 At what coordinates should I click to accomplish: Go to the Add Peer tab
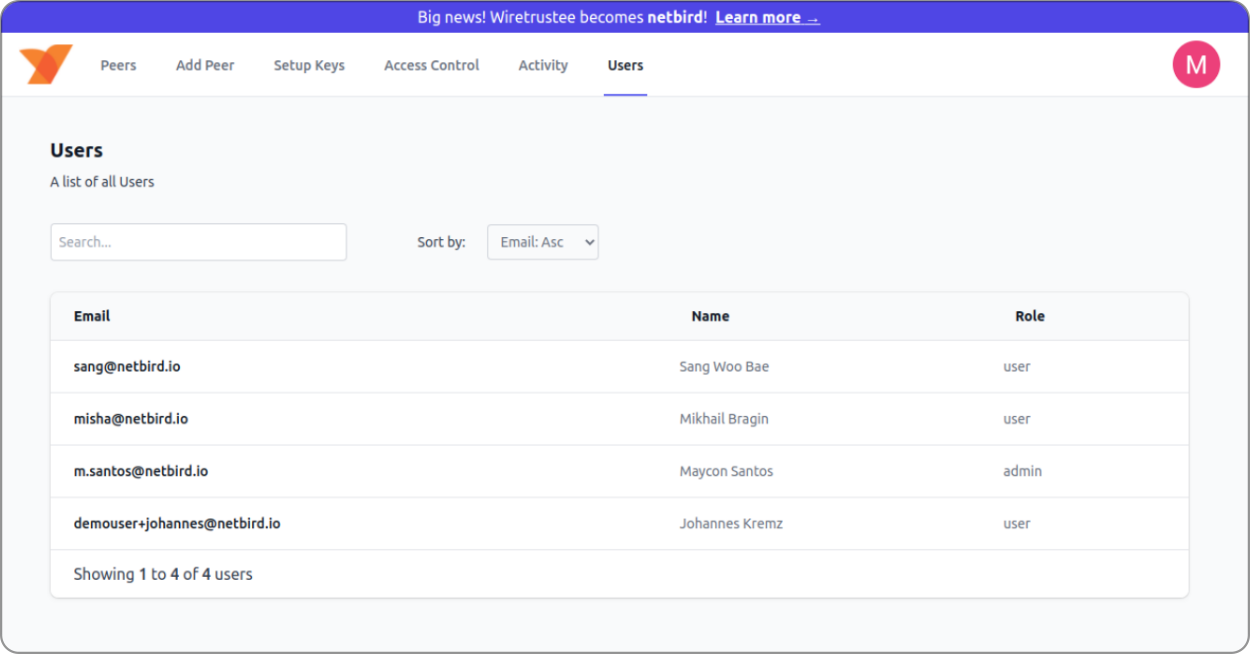pyautogui.click(x=205, y=65)
